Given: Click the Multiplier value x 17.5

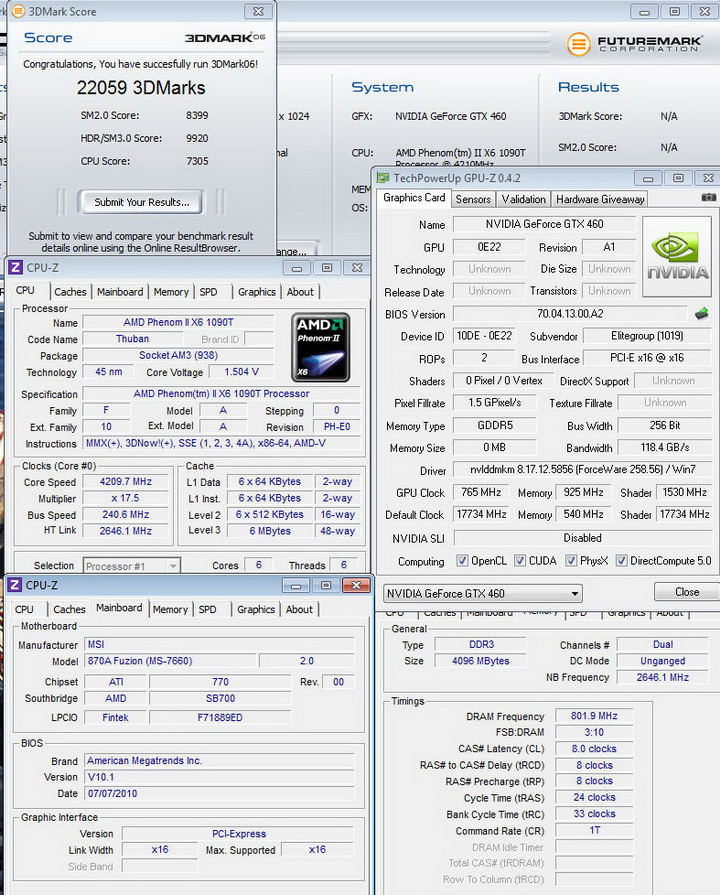Looking at the screenshot, I should (x=126, y=498).
